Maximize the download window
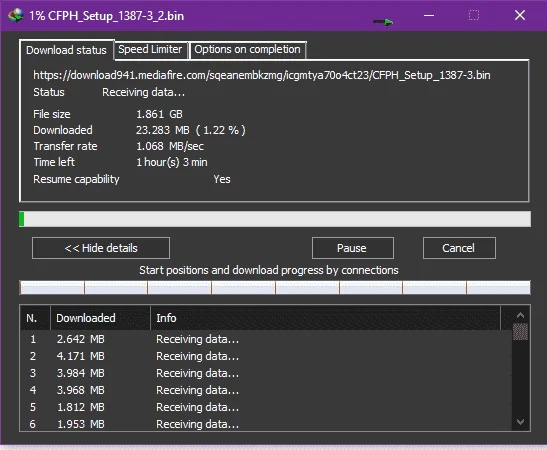Screen dimensions: 547x450 point(473,15)
